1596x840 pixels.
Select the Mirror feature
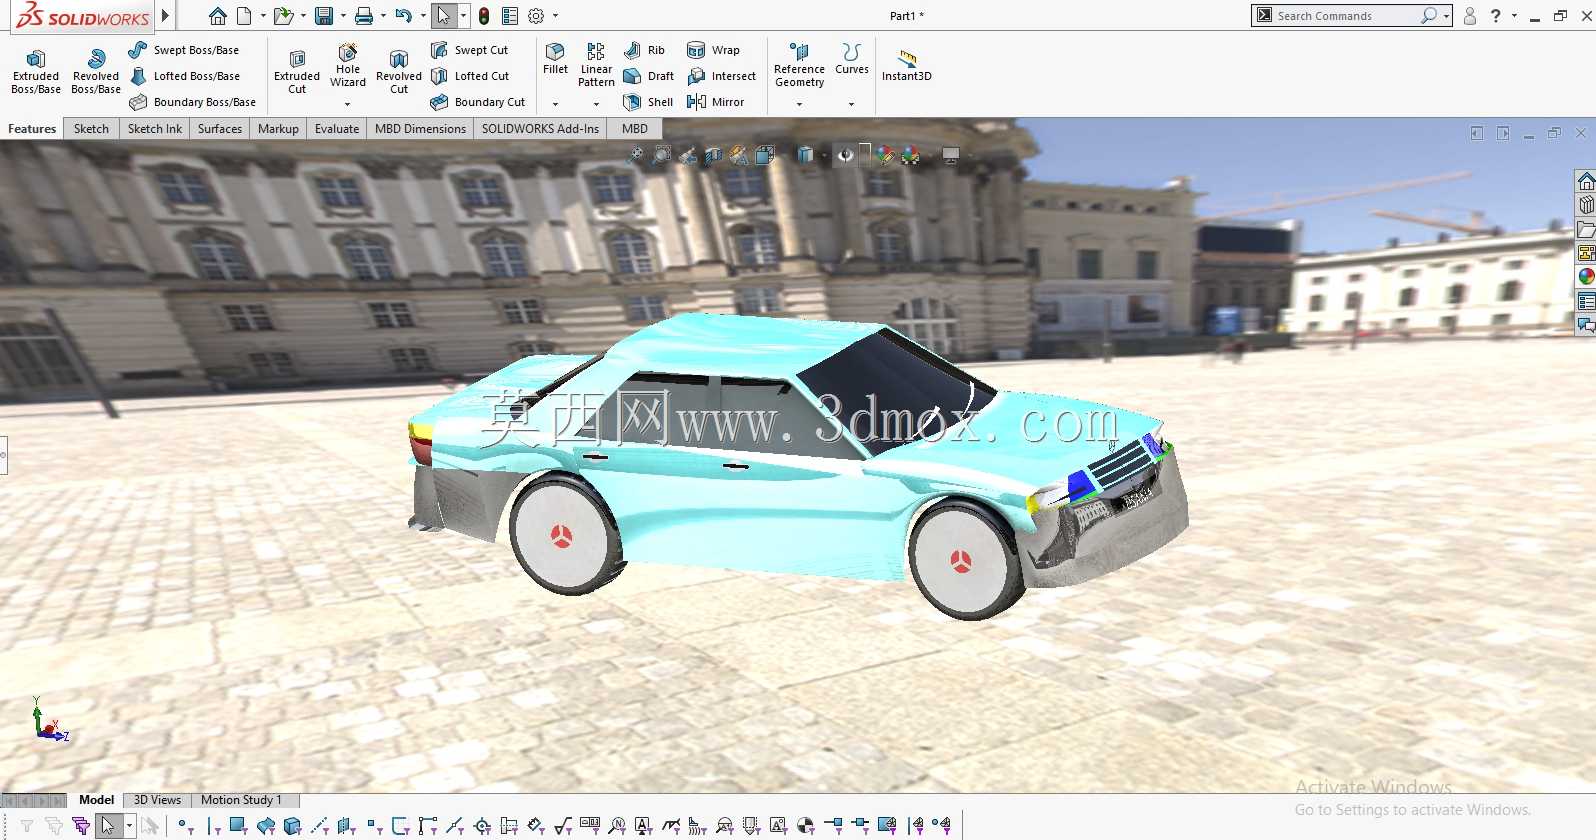point(715,102)
